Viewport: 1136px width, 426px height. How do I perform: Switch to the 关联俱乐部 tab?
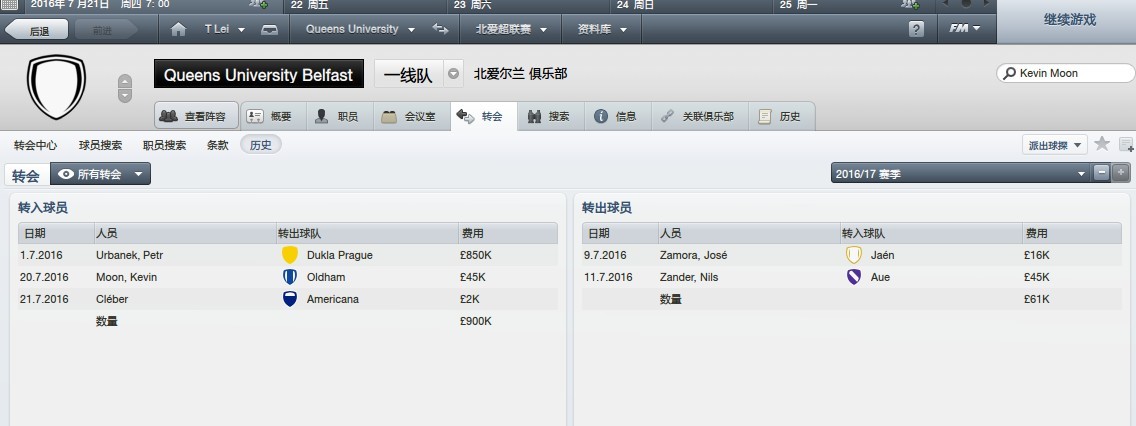(x=698, y=116)
